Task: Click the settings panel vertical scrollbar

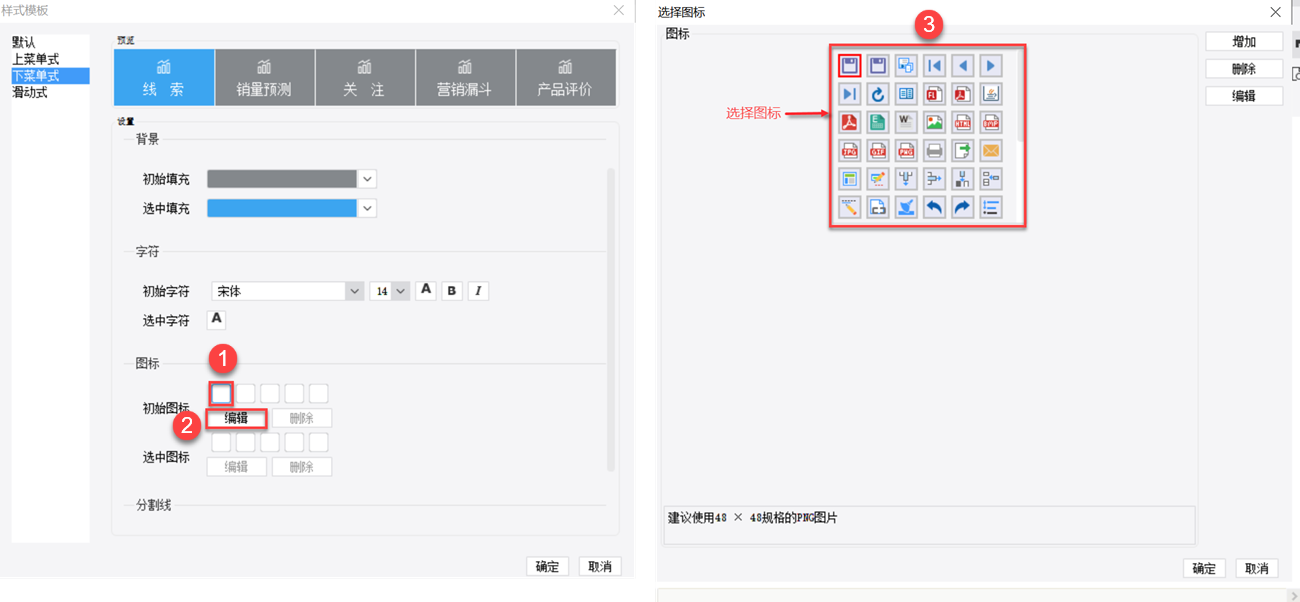Action: coord(610,320)
